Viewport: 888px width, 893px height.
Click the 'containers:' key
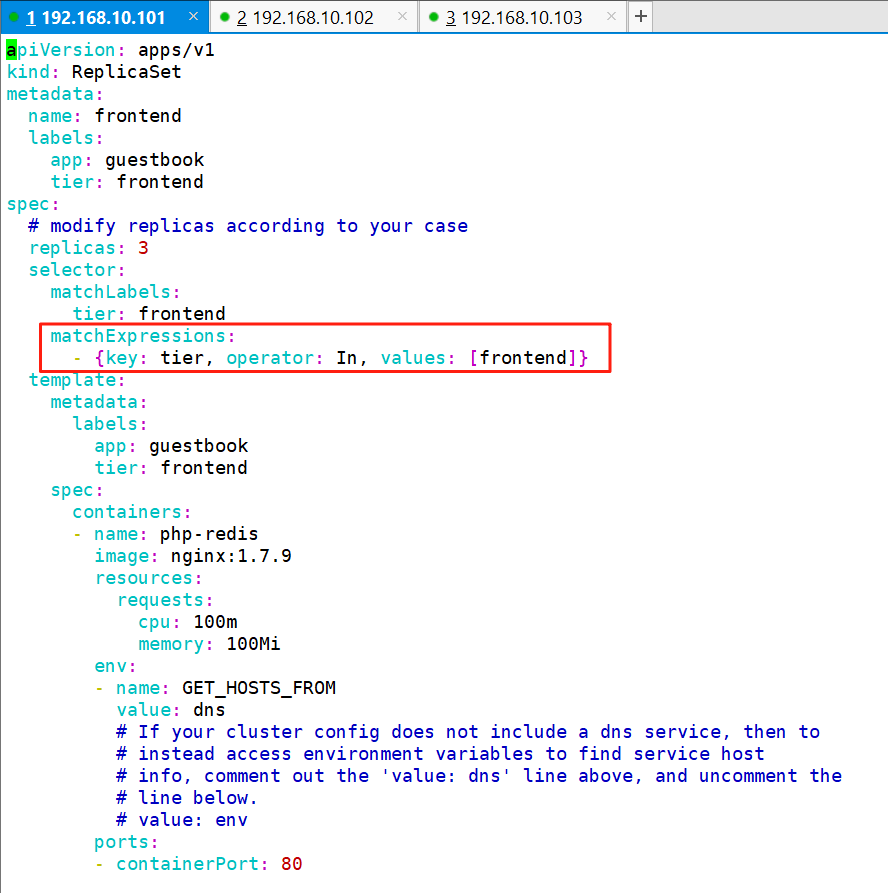pyautogui.click(x=132, y=512)
